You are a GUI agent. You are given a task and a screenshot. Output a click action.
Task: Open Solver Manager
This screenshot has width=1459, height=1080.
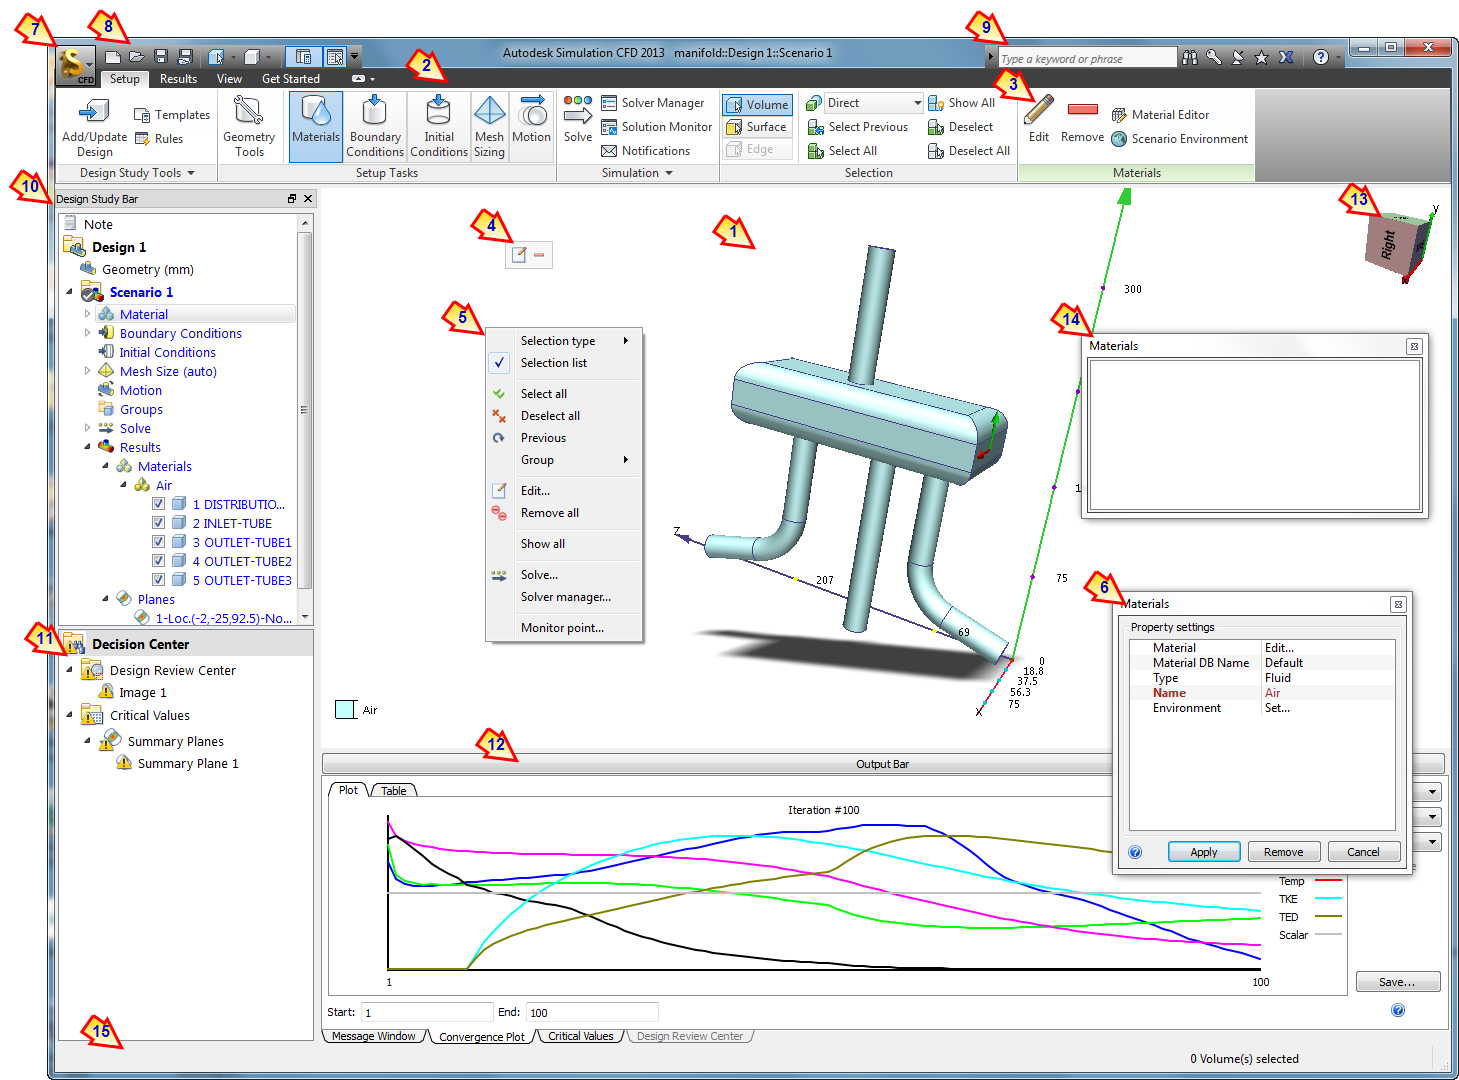click(x=652, y=103)
